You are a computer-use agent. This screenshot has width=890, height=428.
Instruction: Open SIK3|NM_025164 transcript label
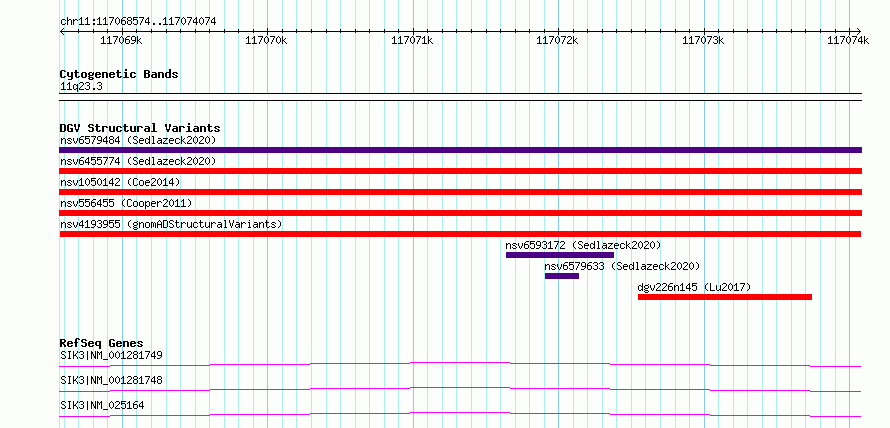tap(102, 405)
